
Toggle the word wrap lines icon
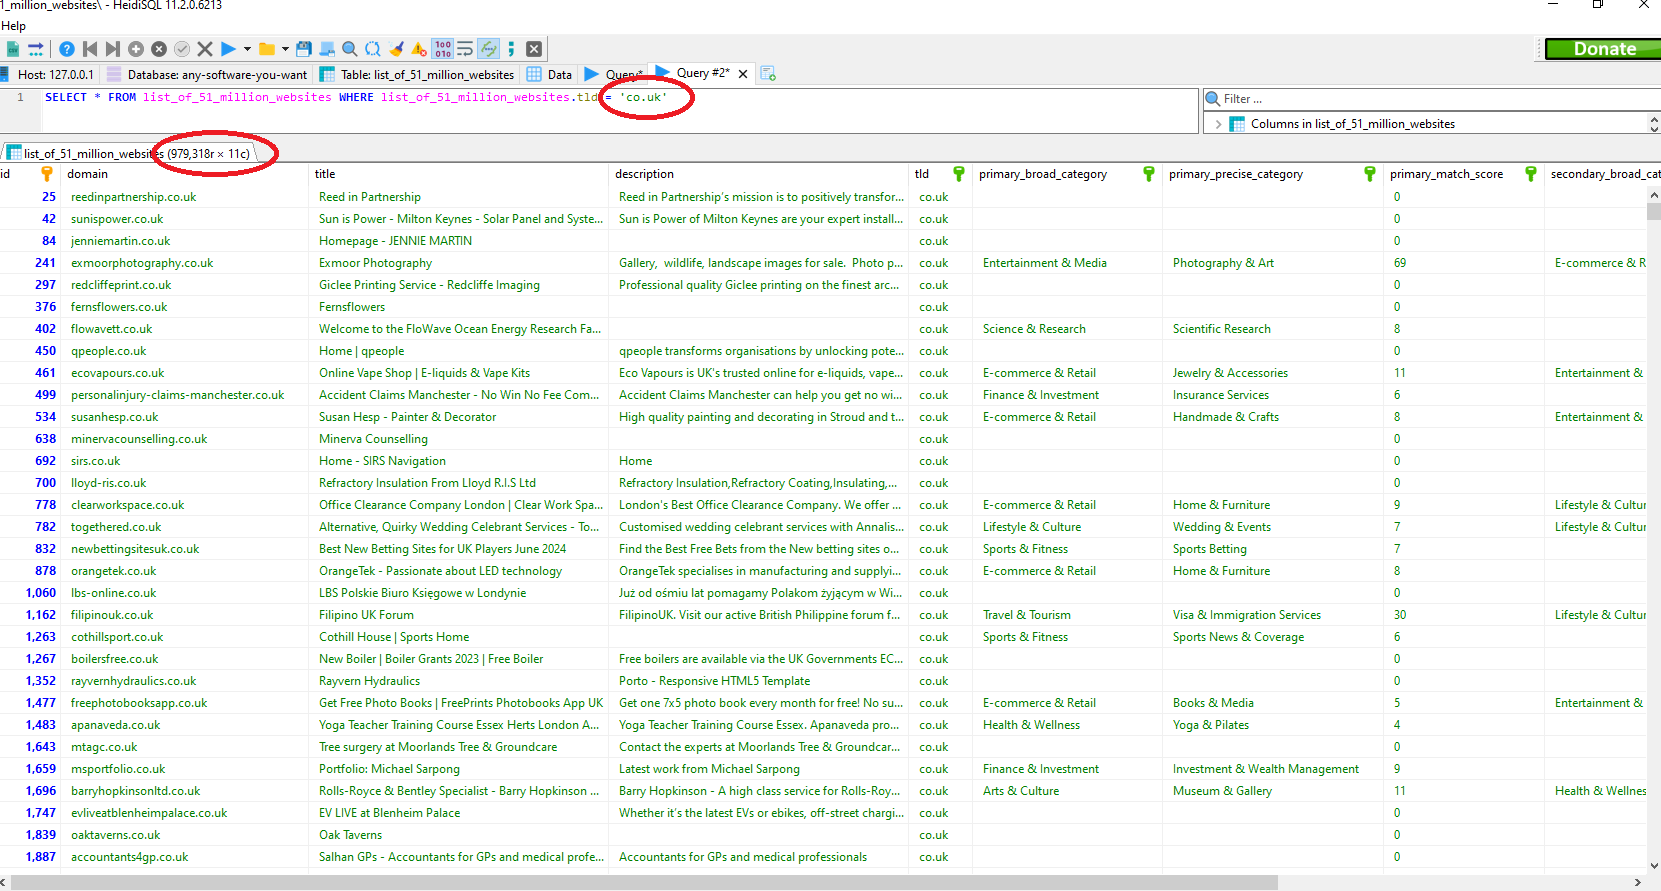pos(465,49)
